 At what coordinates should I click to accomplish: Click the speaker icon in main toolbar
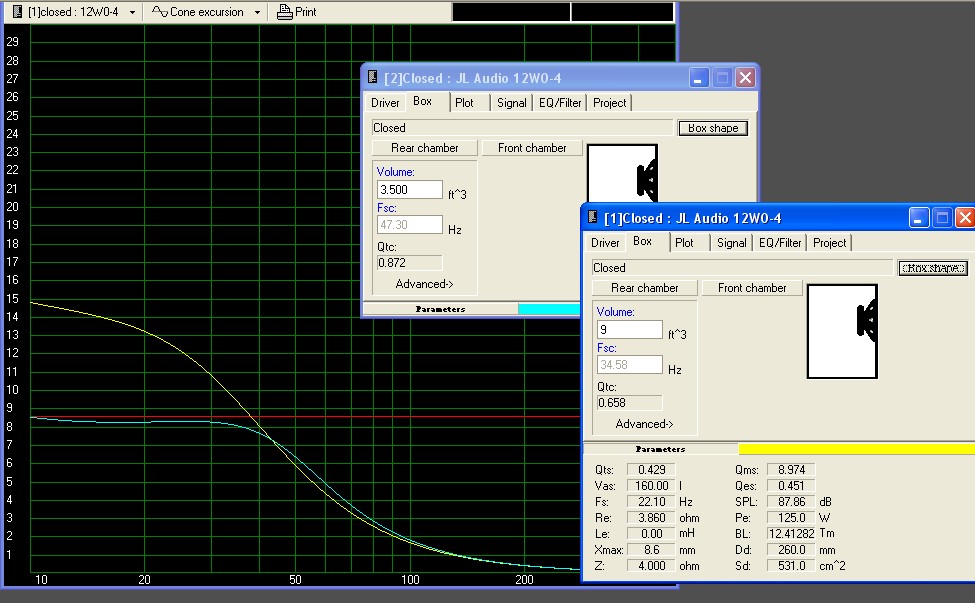[x=18, y=12]
